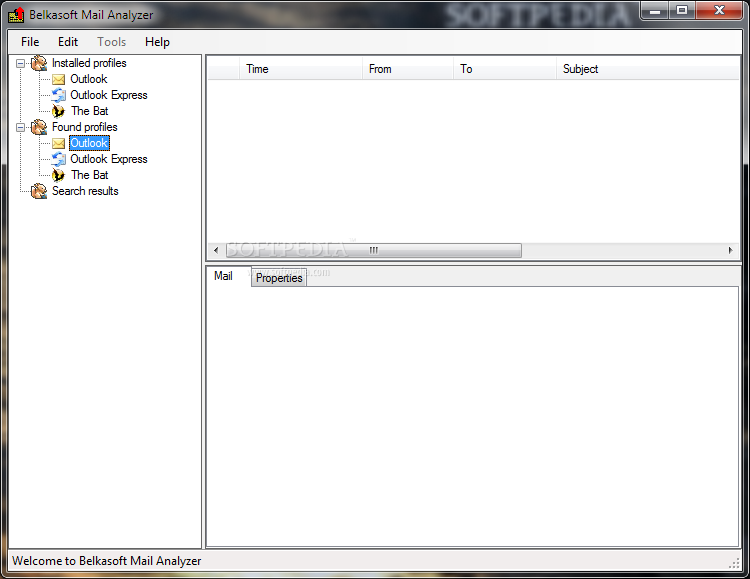Screen dimensions: 750x579
Task: Select The Bat under Found profiles
Action: pyautogui.click(x=90, y=175)
